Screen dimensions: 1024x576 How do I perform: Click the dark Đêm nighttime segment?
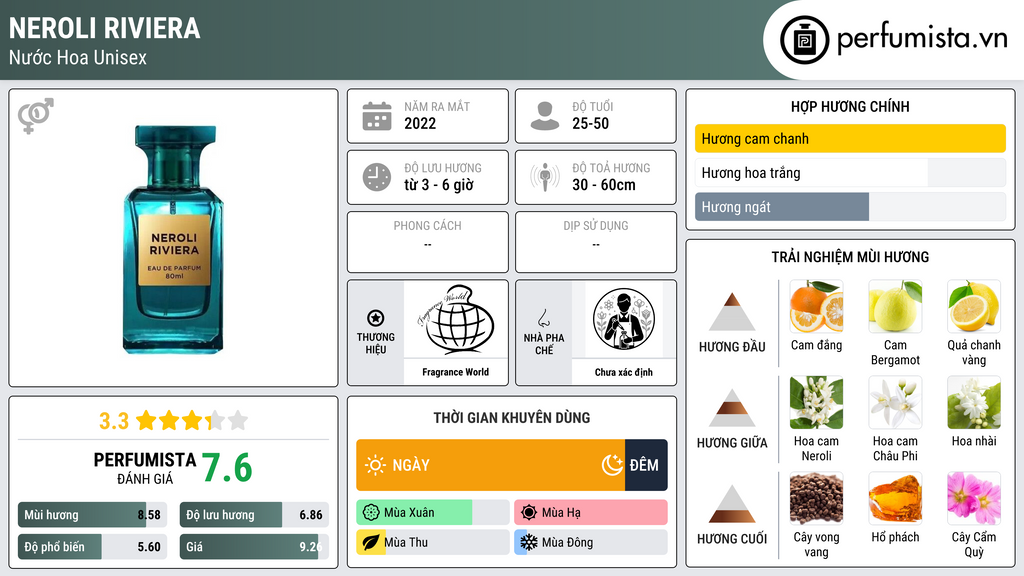pos(646,465)
